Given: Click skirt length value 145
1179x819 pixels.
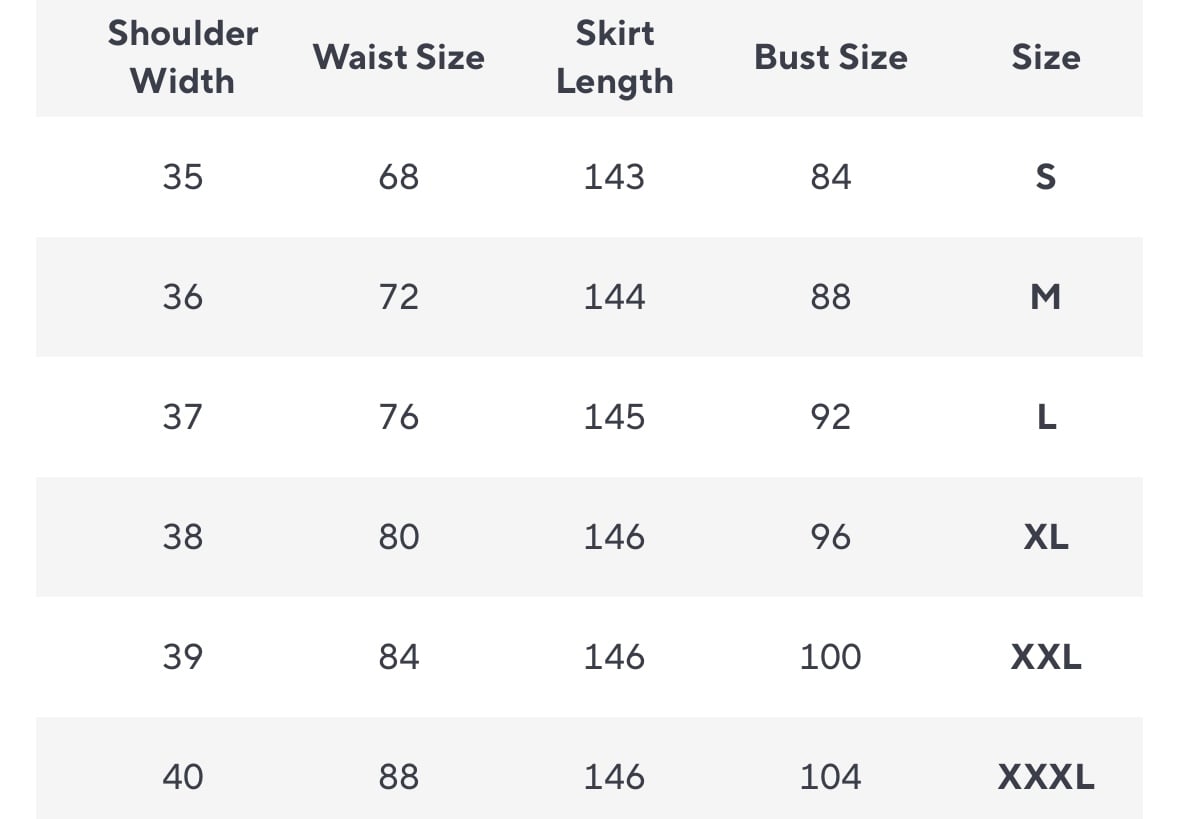Looking at the screenshot, I should tap(614, 417).
